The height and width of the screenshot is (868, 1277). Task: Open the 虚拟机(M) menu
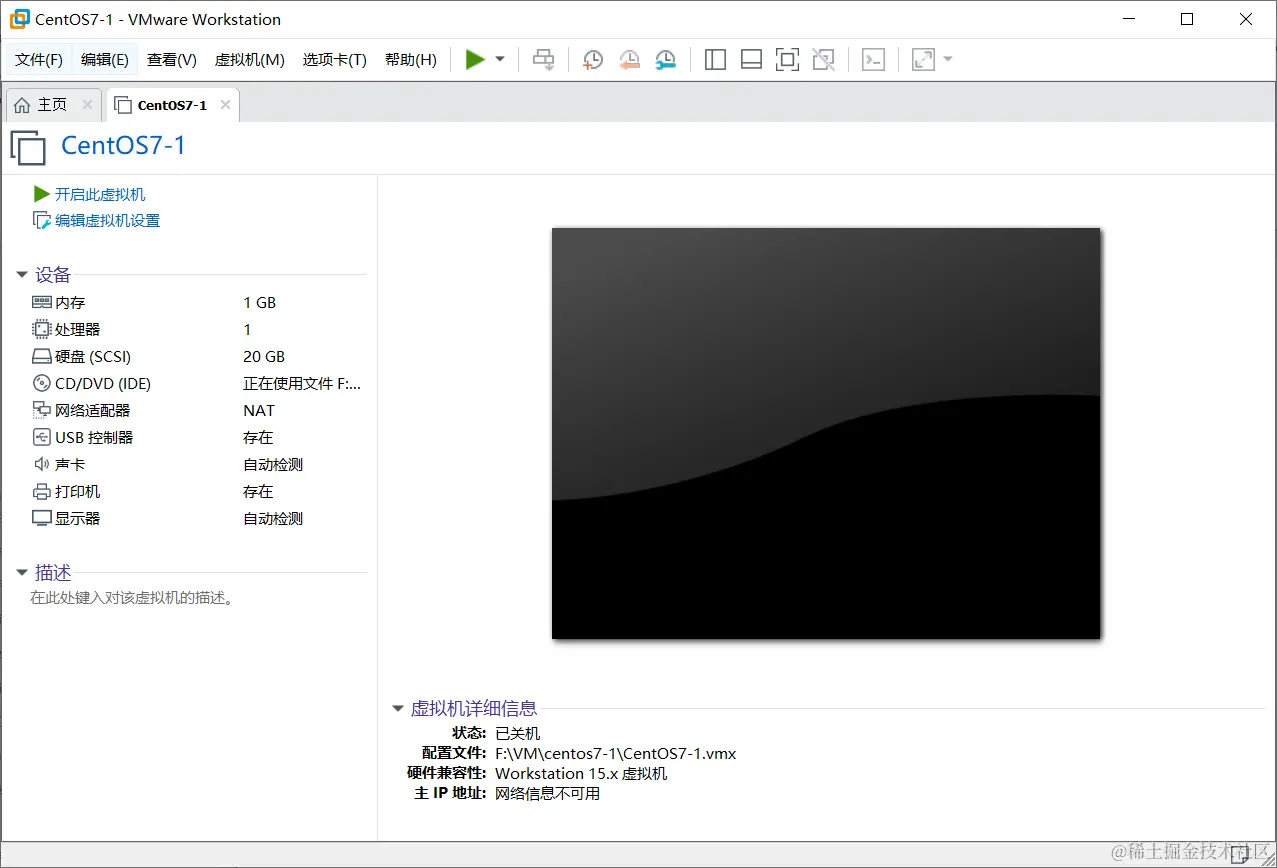tap(250, 60)
